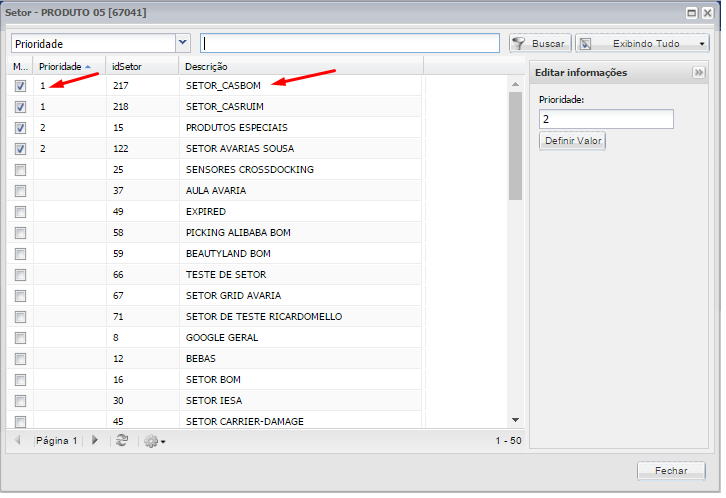The width and height of the screenshot is (726, 498).
Task: Check the EXPIRED row checkbox
Action: [20, 212]
